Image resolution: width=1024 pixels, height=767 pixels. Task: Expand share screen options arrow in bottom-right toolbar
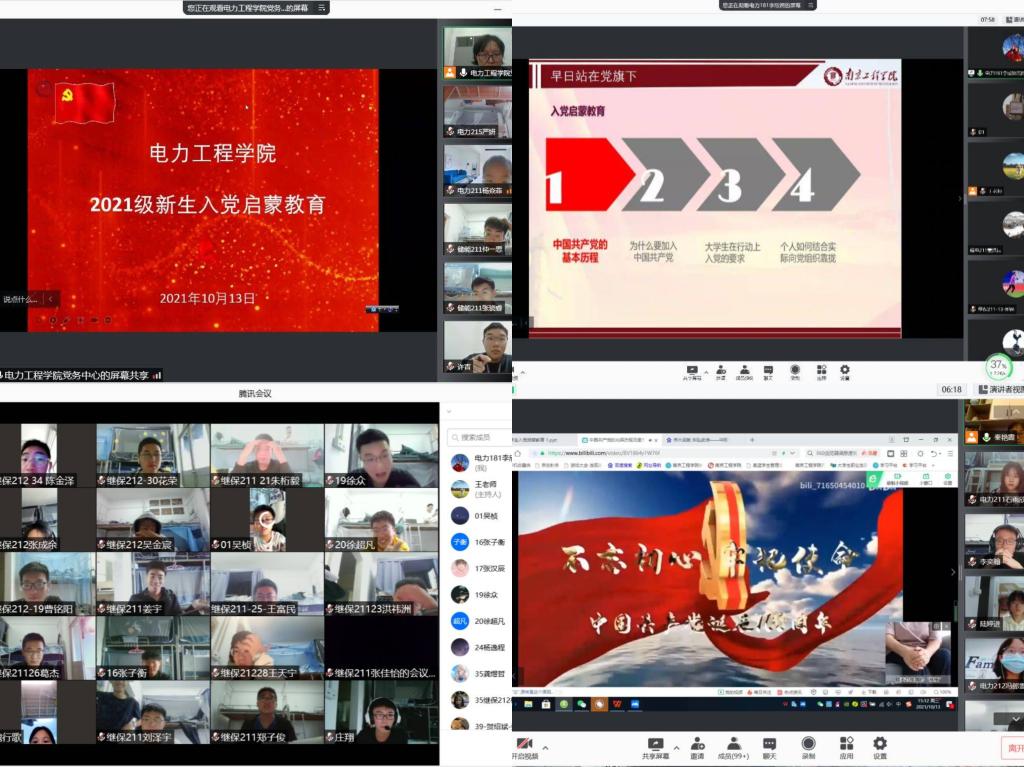[x=676, y=746]
